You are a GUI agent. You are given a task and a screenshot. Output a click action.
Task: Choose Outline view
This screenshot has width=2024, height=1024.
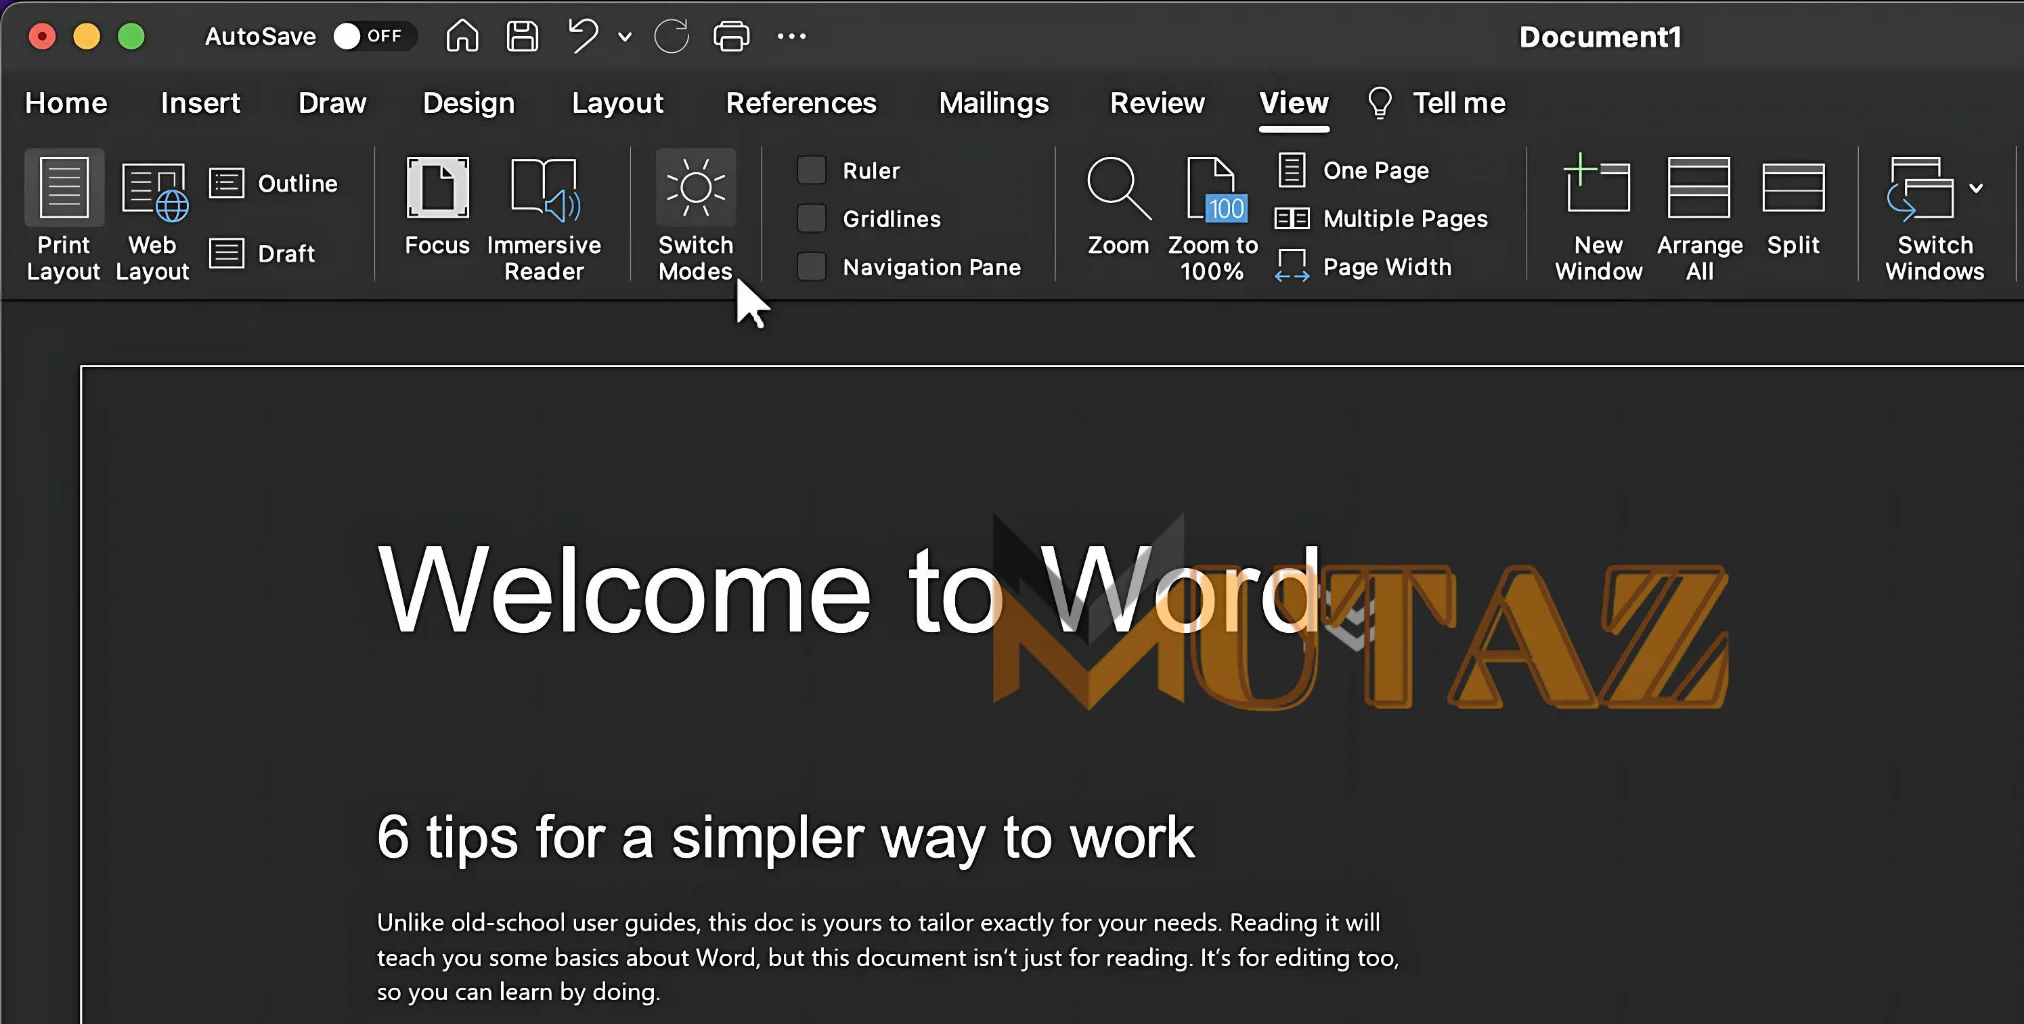coord(273,184)
